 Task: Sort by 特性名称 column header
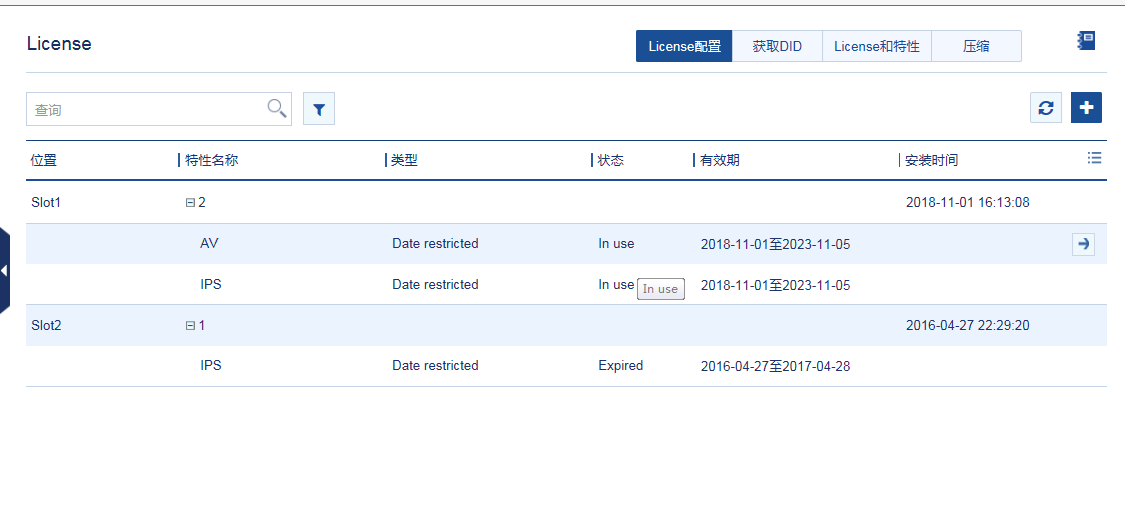tap(212, 160)
